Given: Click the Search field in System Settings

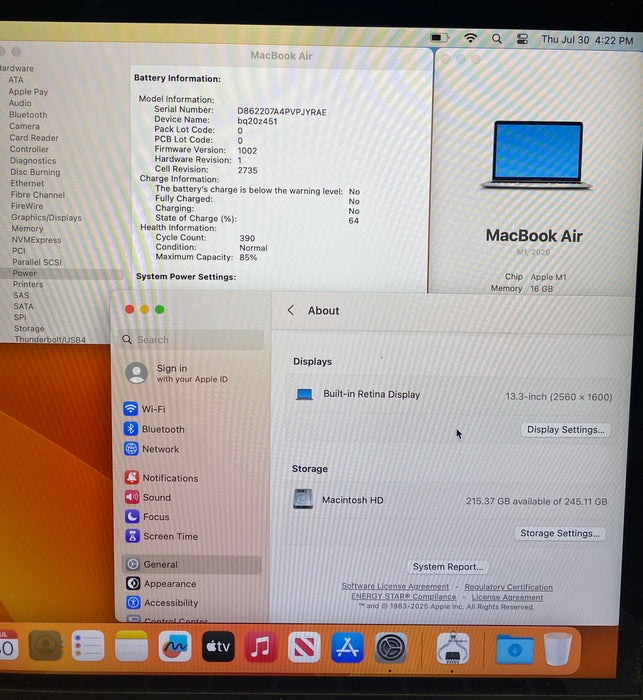Looking at the screenshot, I should [192, 340].
